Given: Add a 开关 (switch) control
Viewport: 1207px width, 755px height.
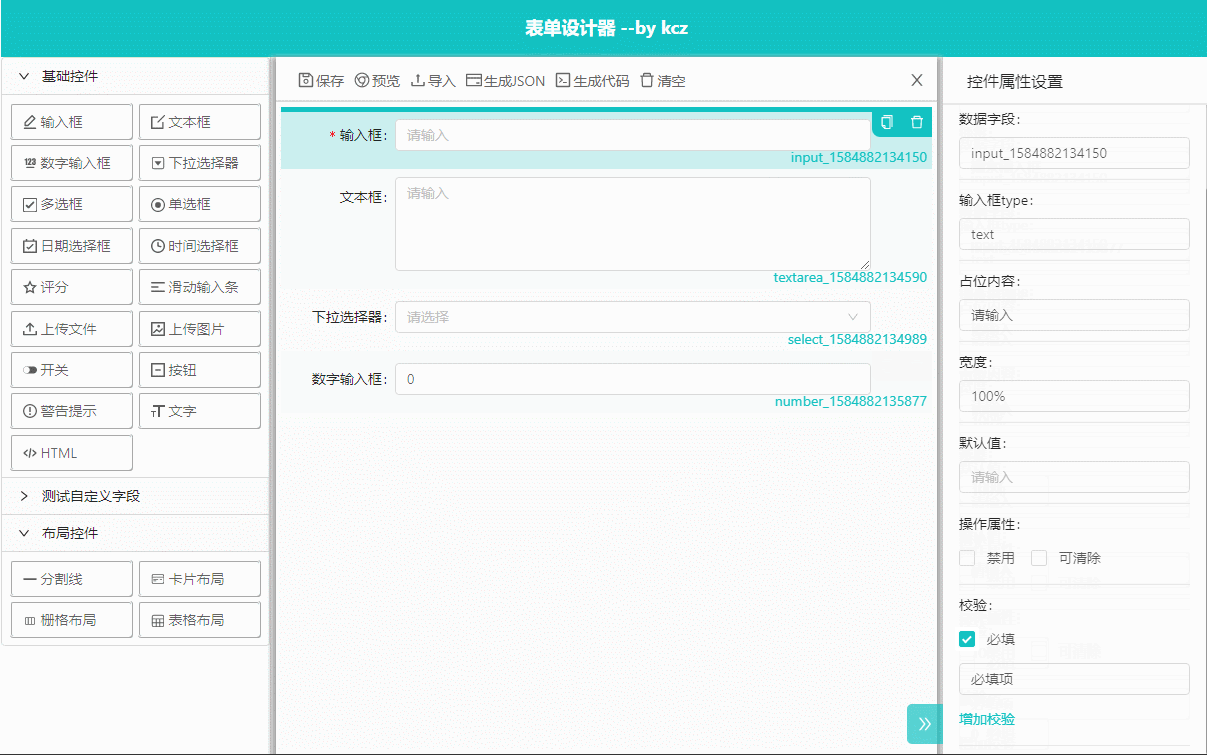Looking at the screenshot, I should [x=71, y=369].
